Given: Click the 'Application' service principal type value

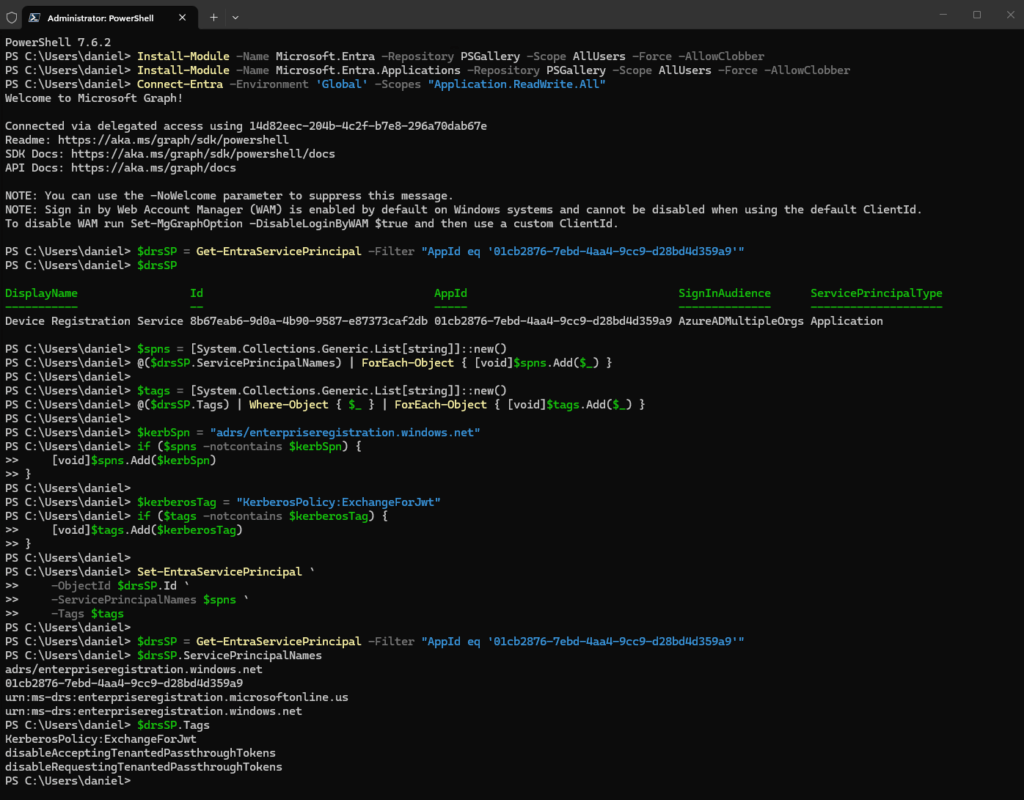Looking at the screenshot, I should (x=846, y=321).
